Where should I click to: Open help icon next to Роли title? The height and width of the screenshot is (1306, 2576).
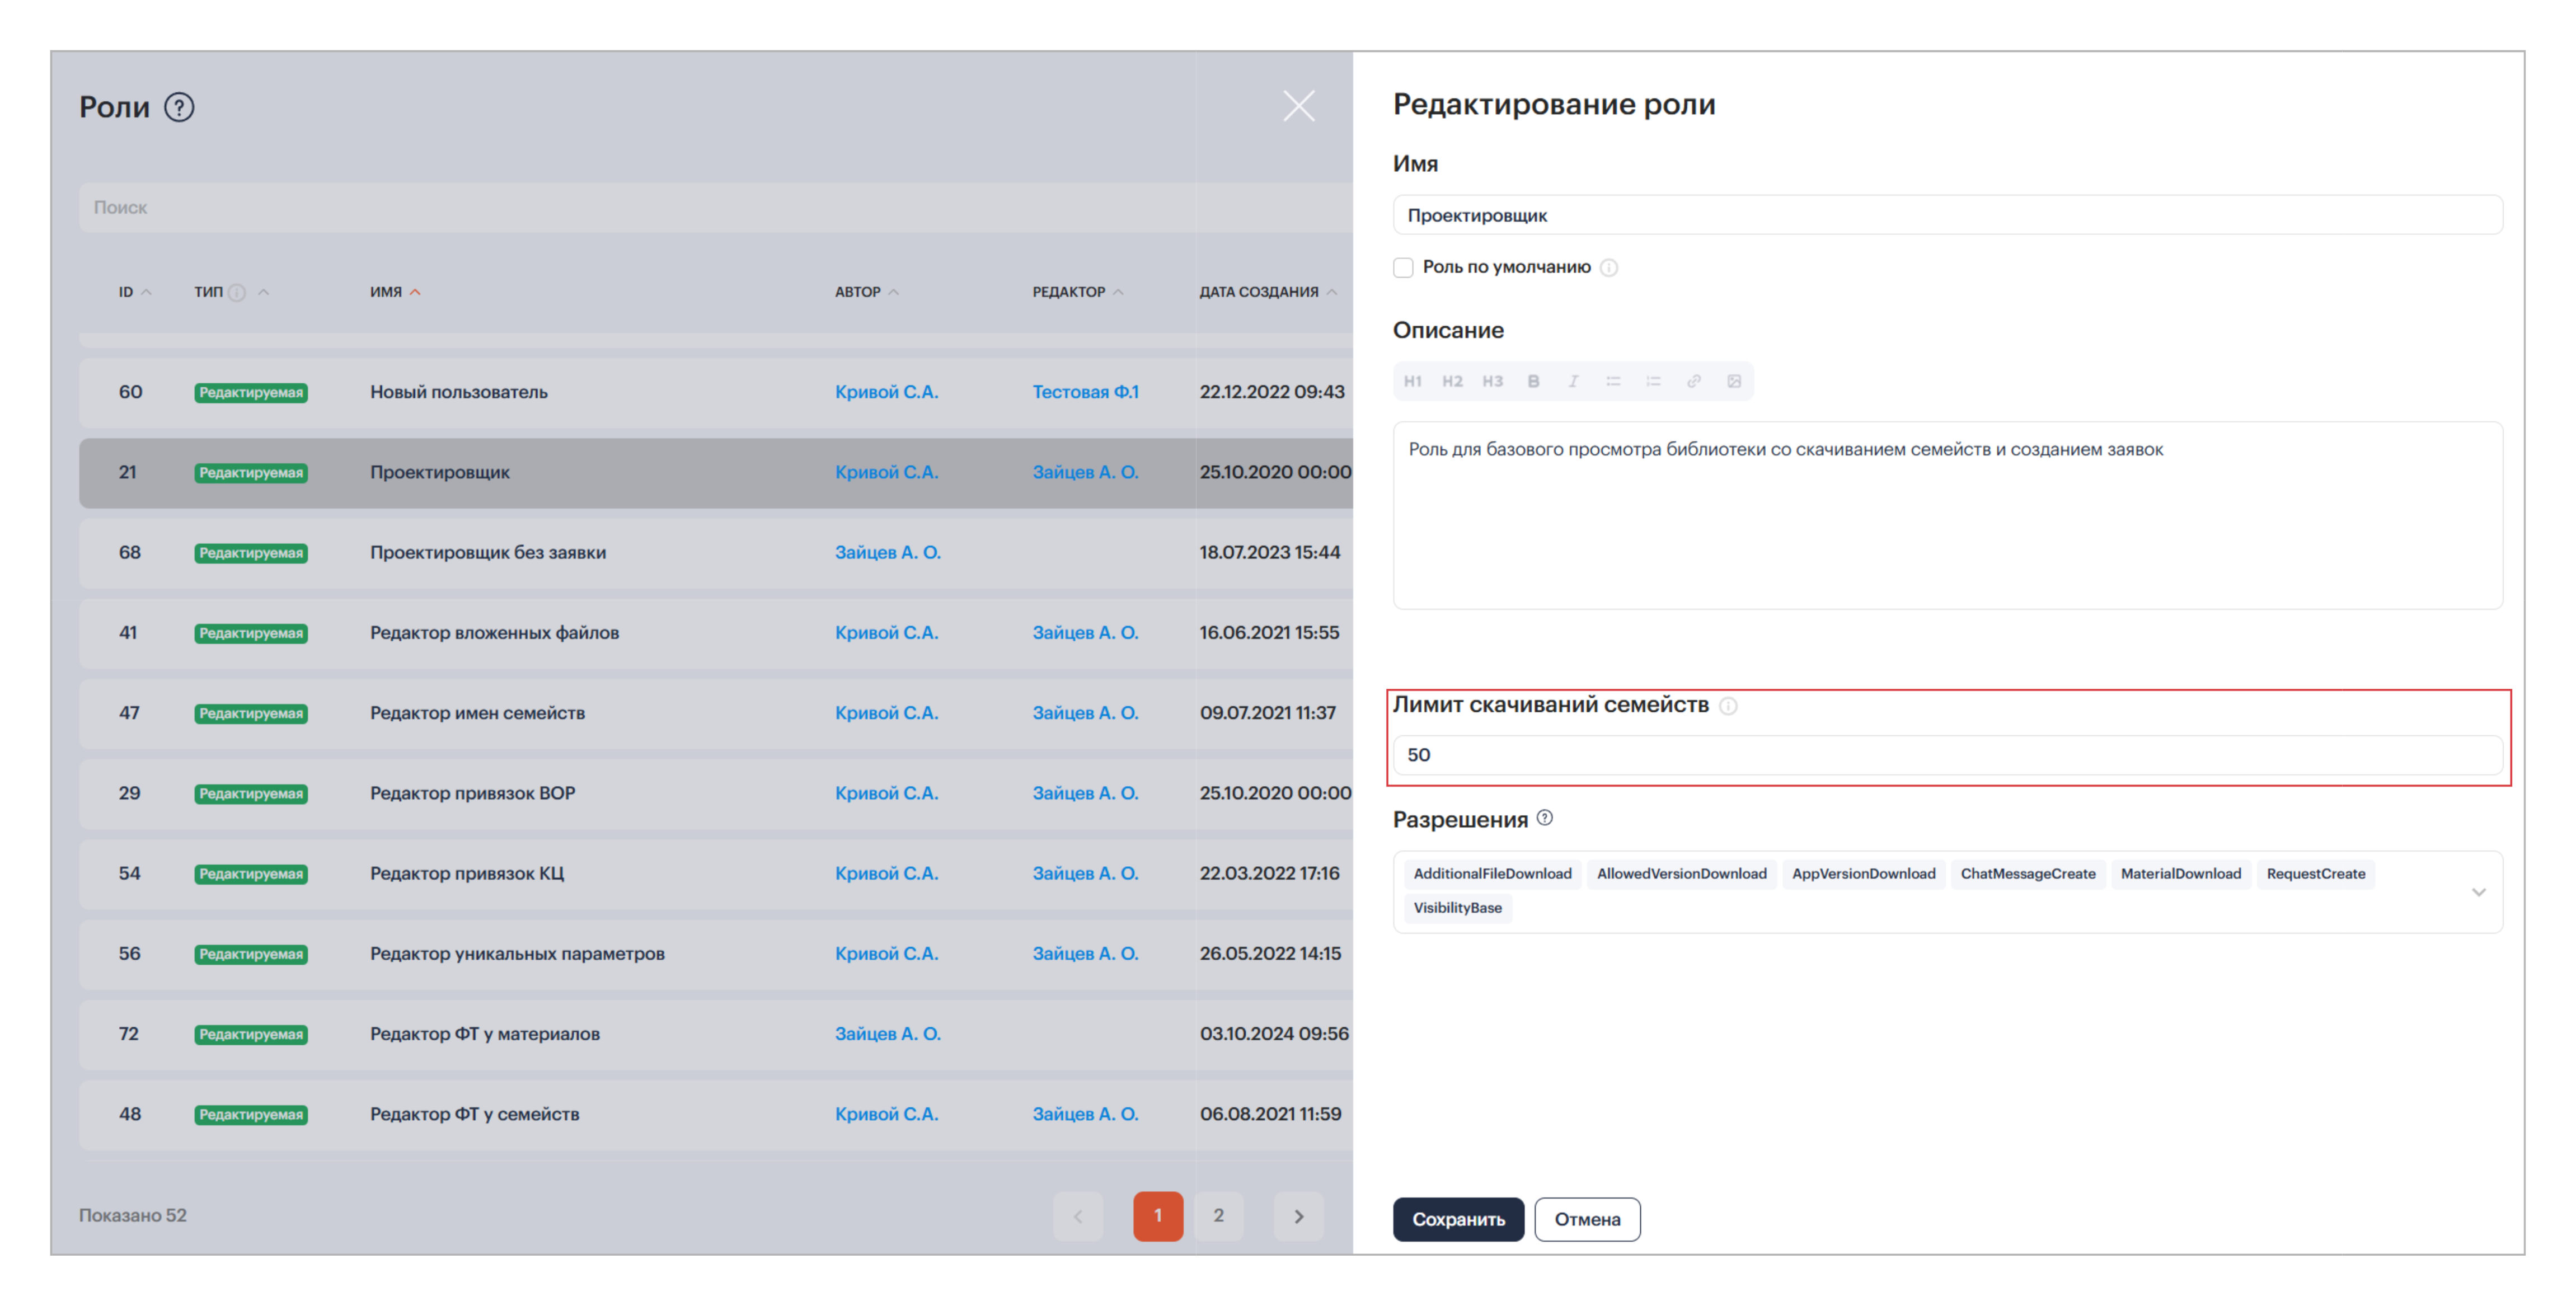[x=179, y=107]
